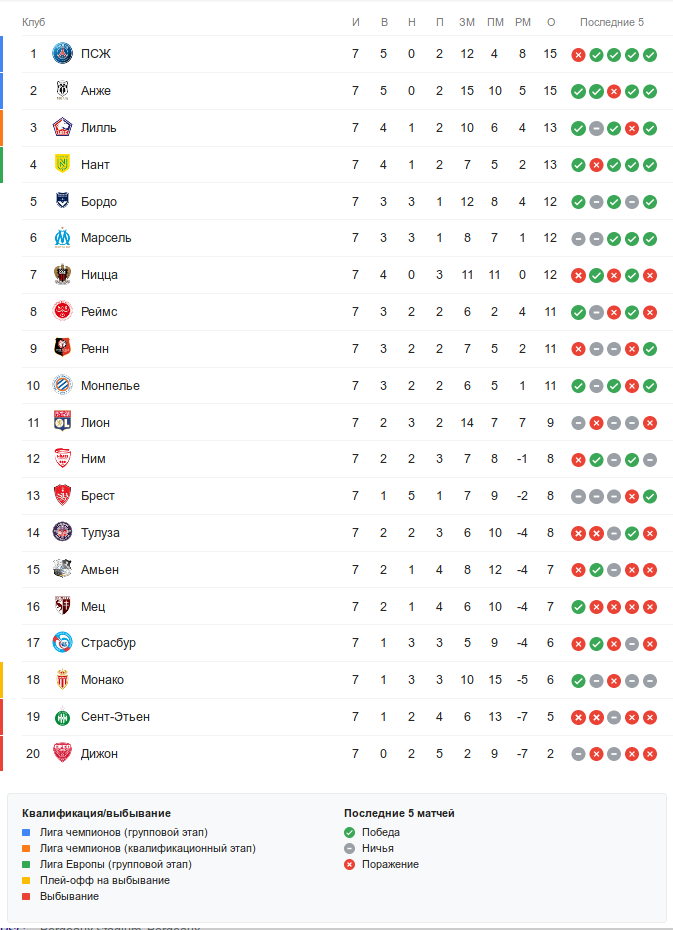Click the Nantes club crest icon
This screenshot has width=673, height=930.
[x=63, y=164]
